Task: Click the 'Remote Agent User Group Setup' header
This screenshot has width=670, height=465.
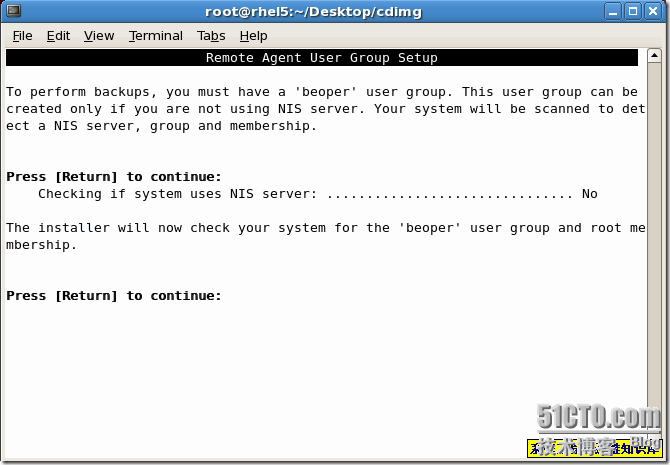Action: (322, 58)
